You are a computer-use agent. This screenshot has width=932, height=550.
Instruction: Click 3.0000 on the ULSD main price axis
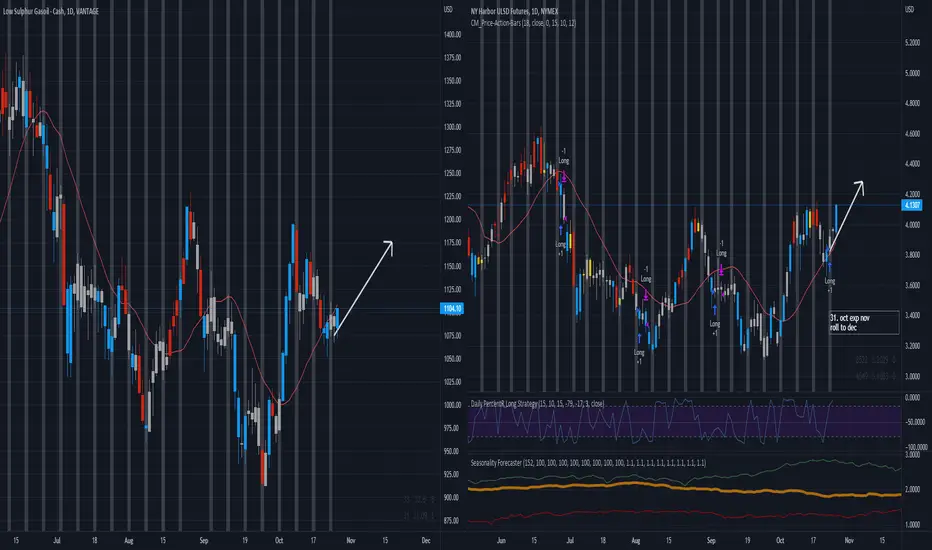pos(912,376)
